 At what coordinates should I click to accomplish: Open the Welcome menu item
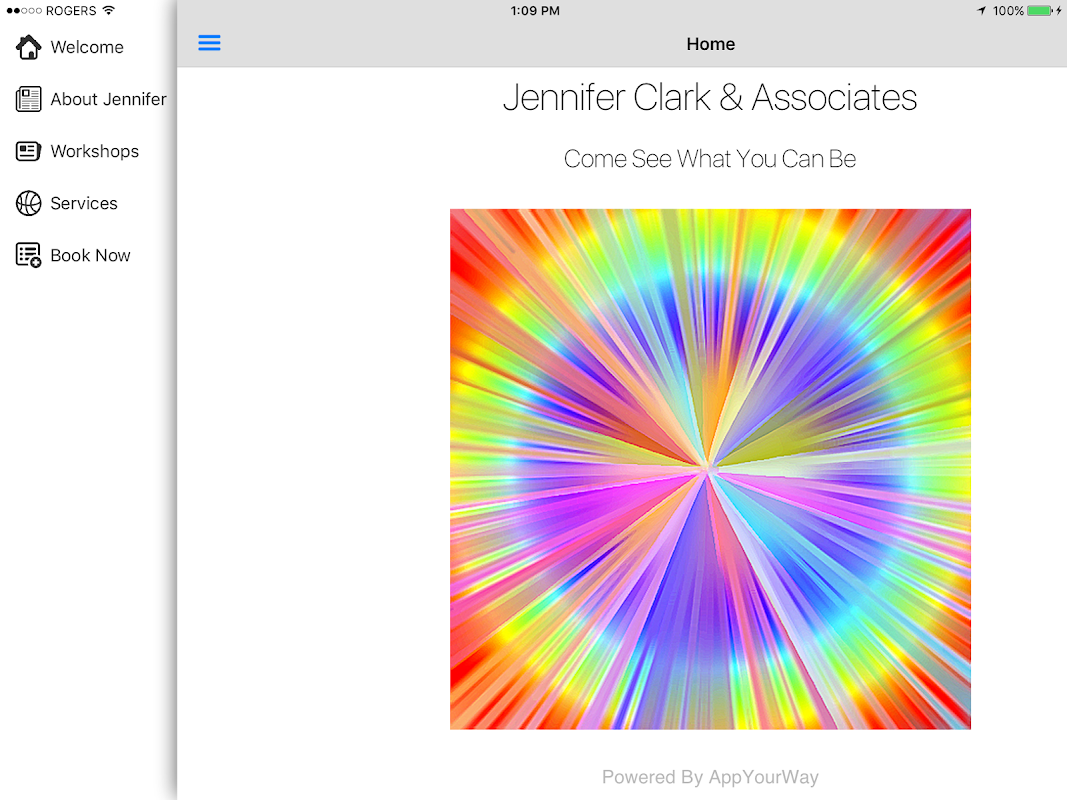pos(88,47)
